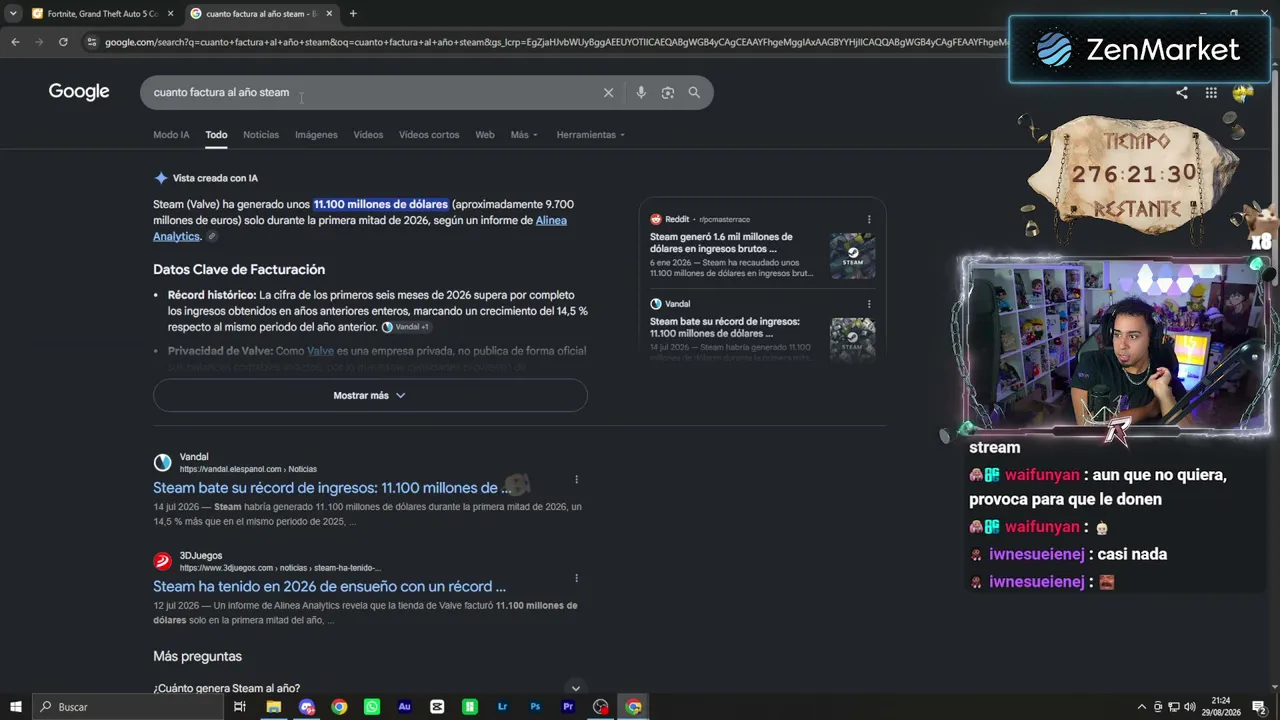Image resolution: width=1280 pixels, height=720 pixels.
Task: Open Reddit source 'Steam generó 1.6 mil millones'
Action: [721, 243]
